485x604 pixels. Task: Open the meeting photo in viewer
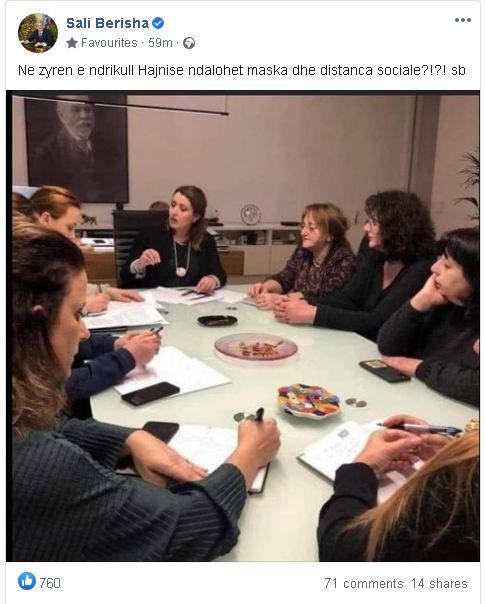pos(243,326)
